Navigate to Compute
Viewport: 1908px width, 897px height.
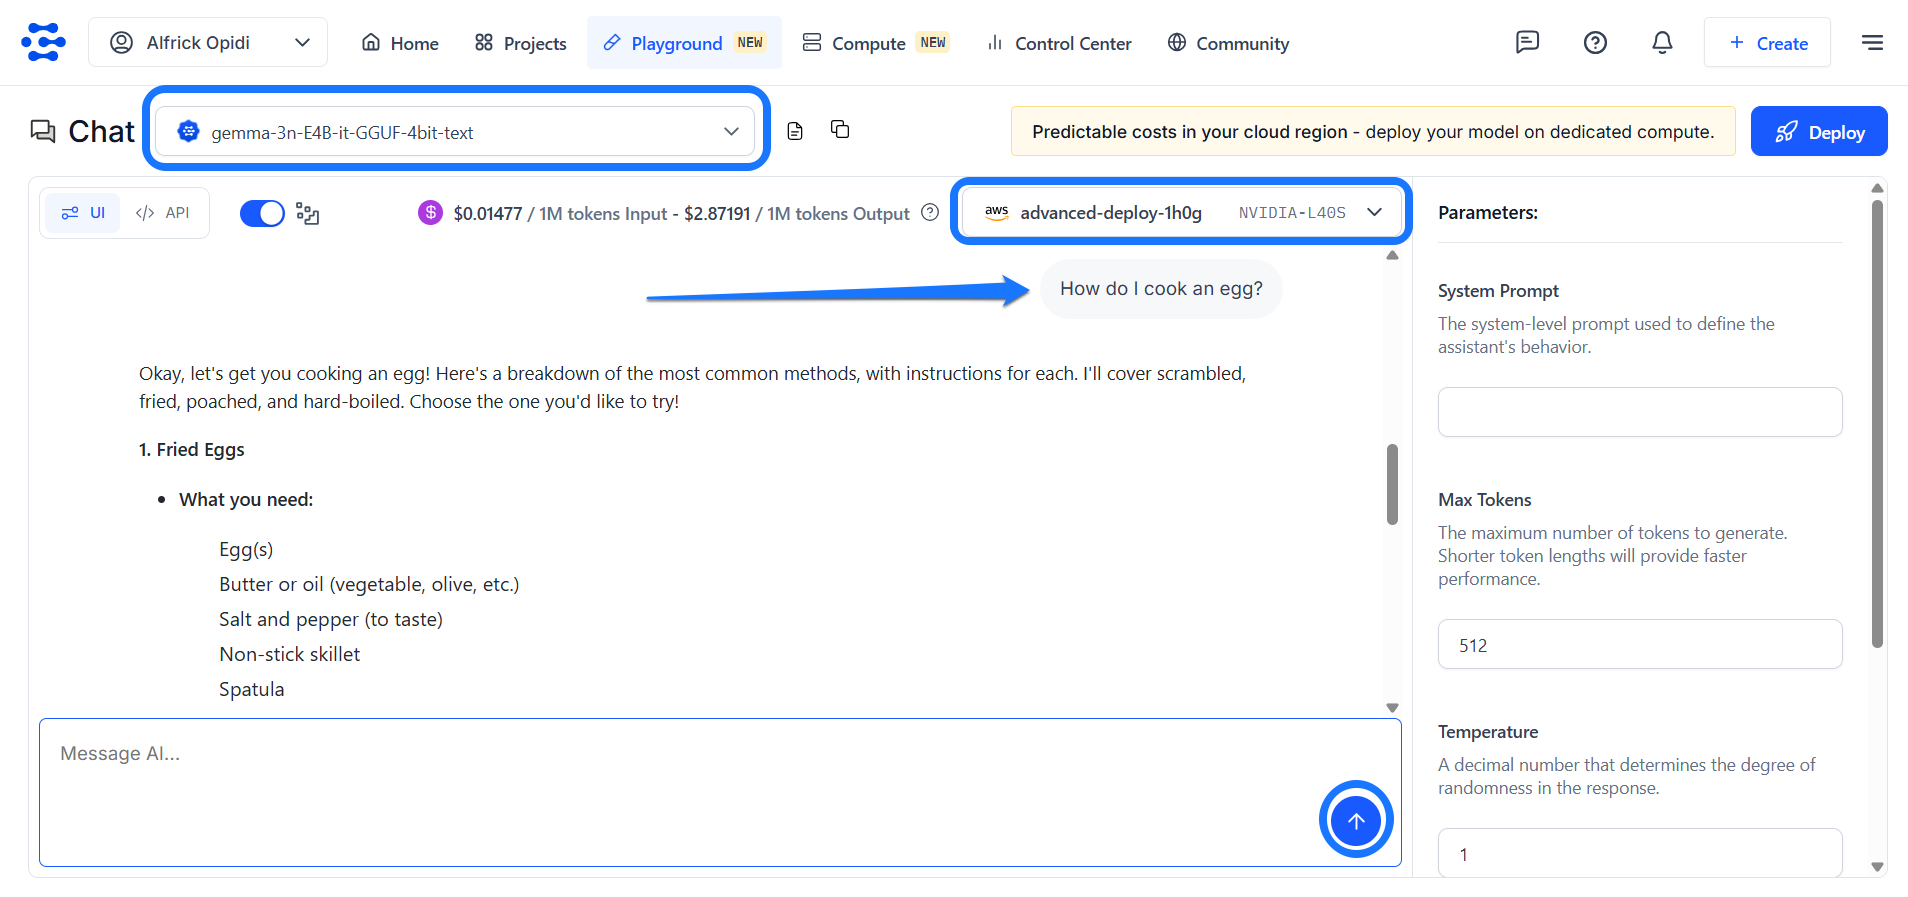876,43
